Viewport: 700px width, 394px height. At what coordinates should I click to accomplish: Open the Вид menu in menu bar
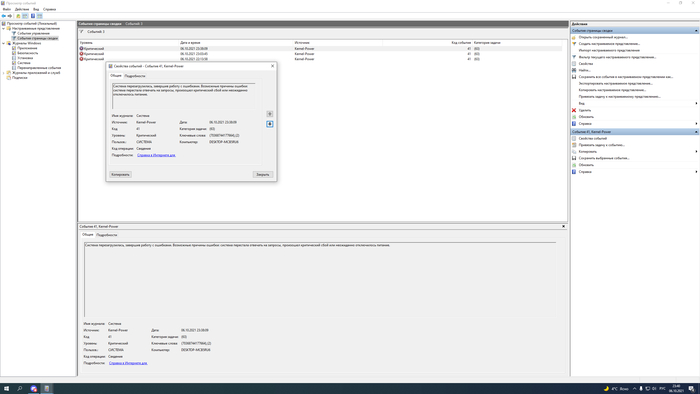click(36, 9)
